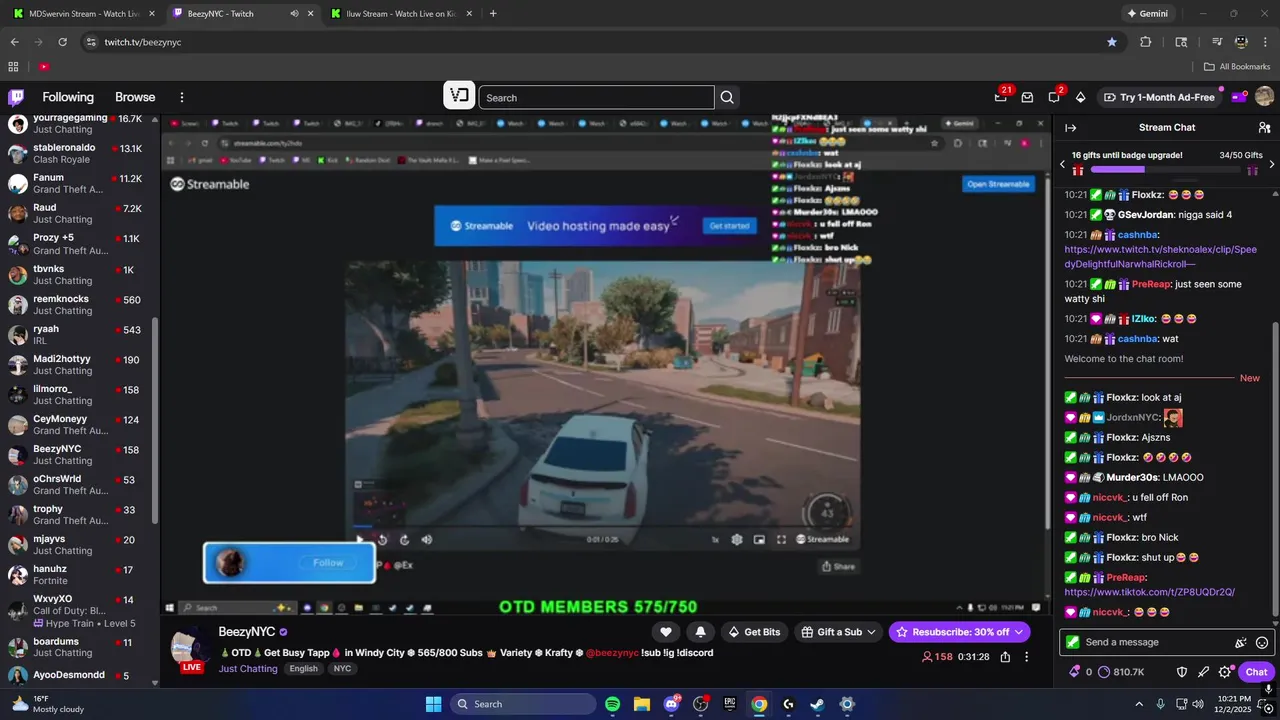Viewport: 1280px width, 720px height.
Task: Click the Gemini button in Chrome
Action: (1148, 14)
